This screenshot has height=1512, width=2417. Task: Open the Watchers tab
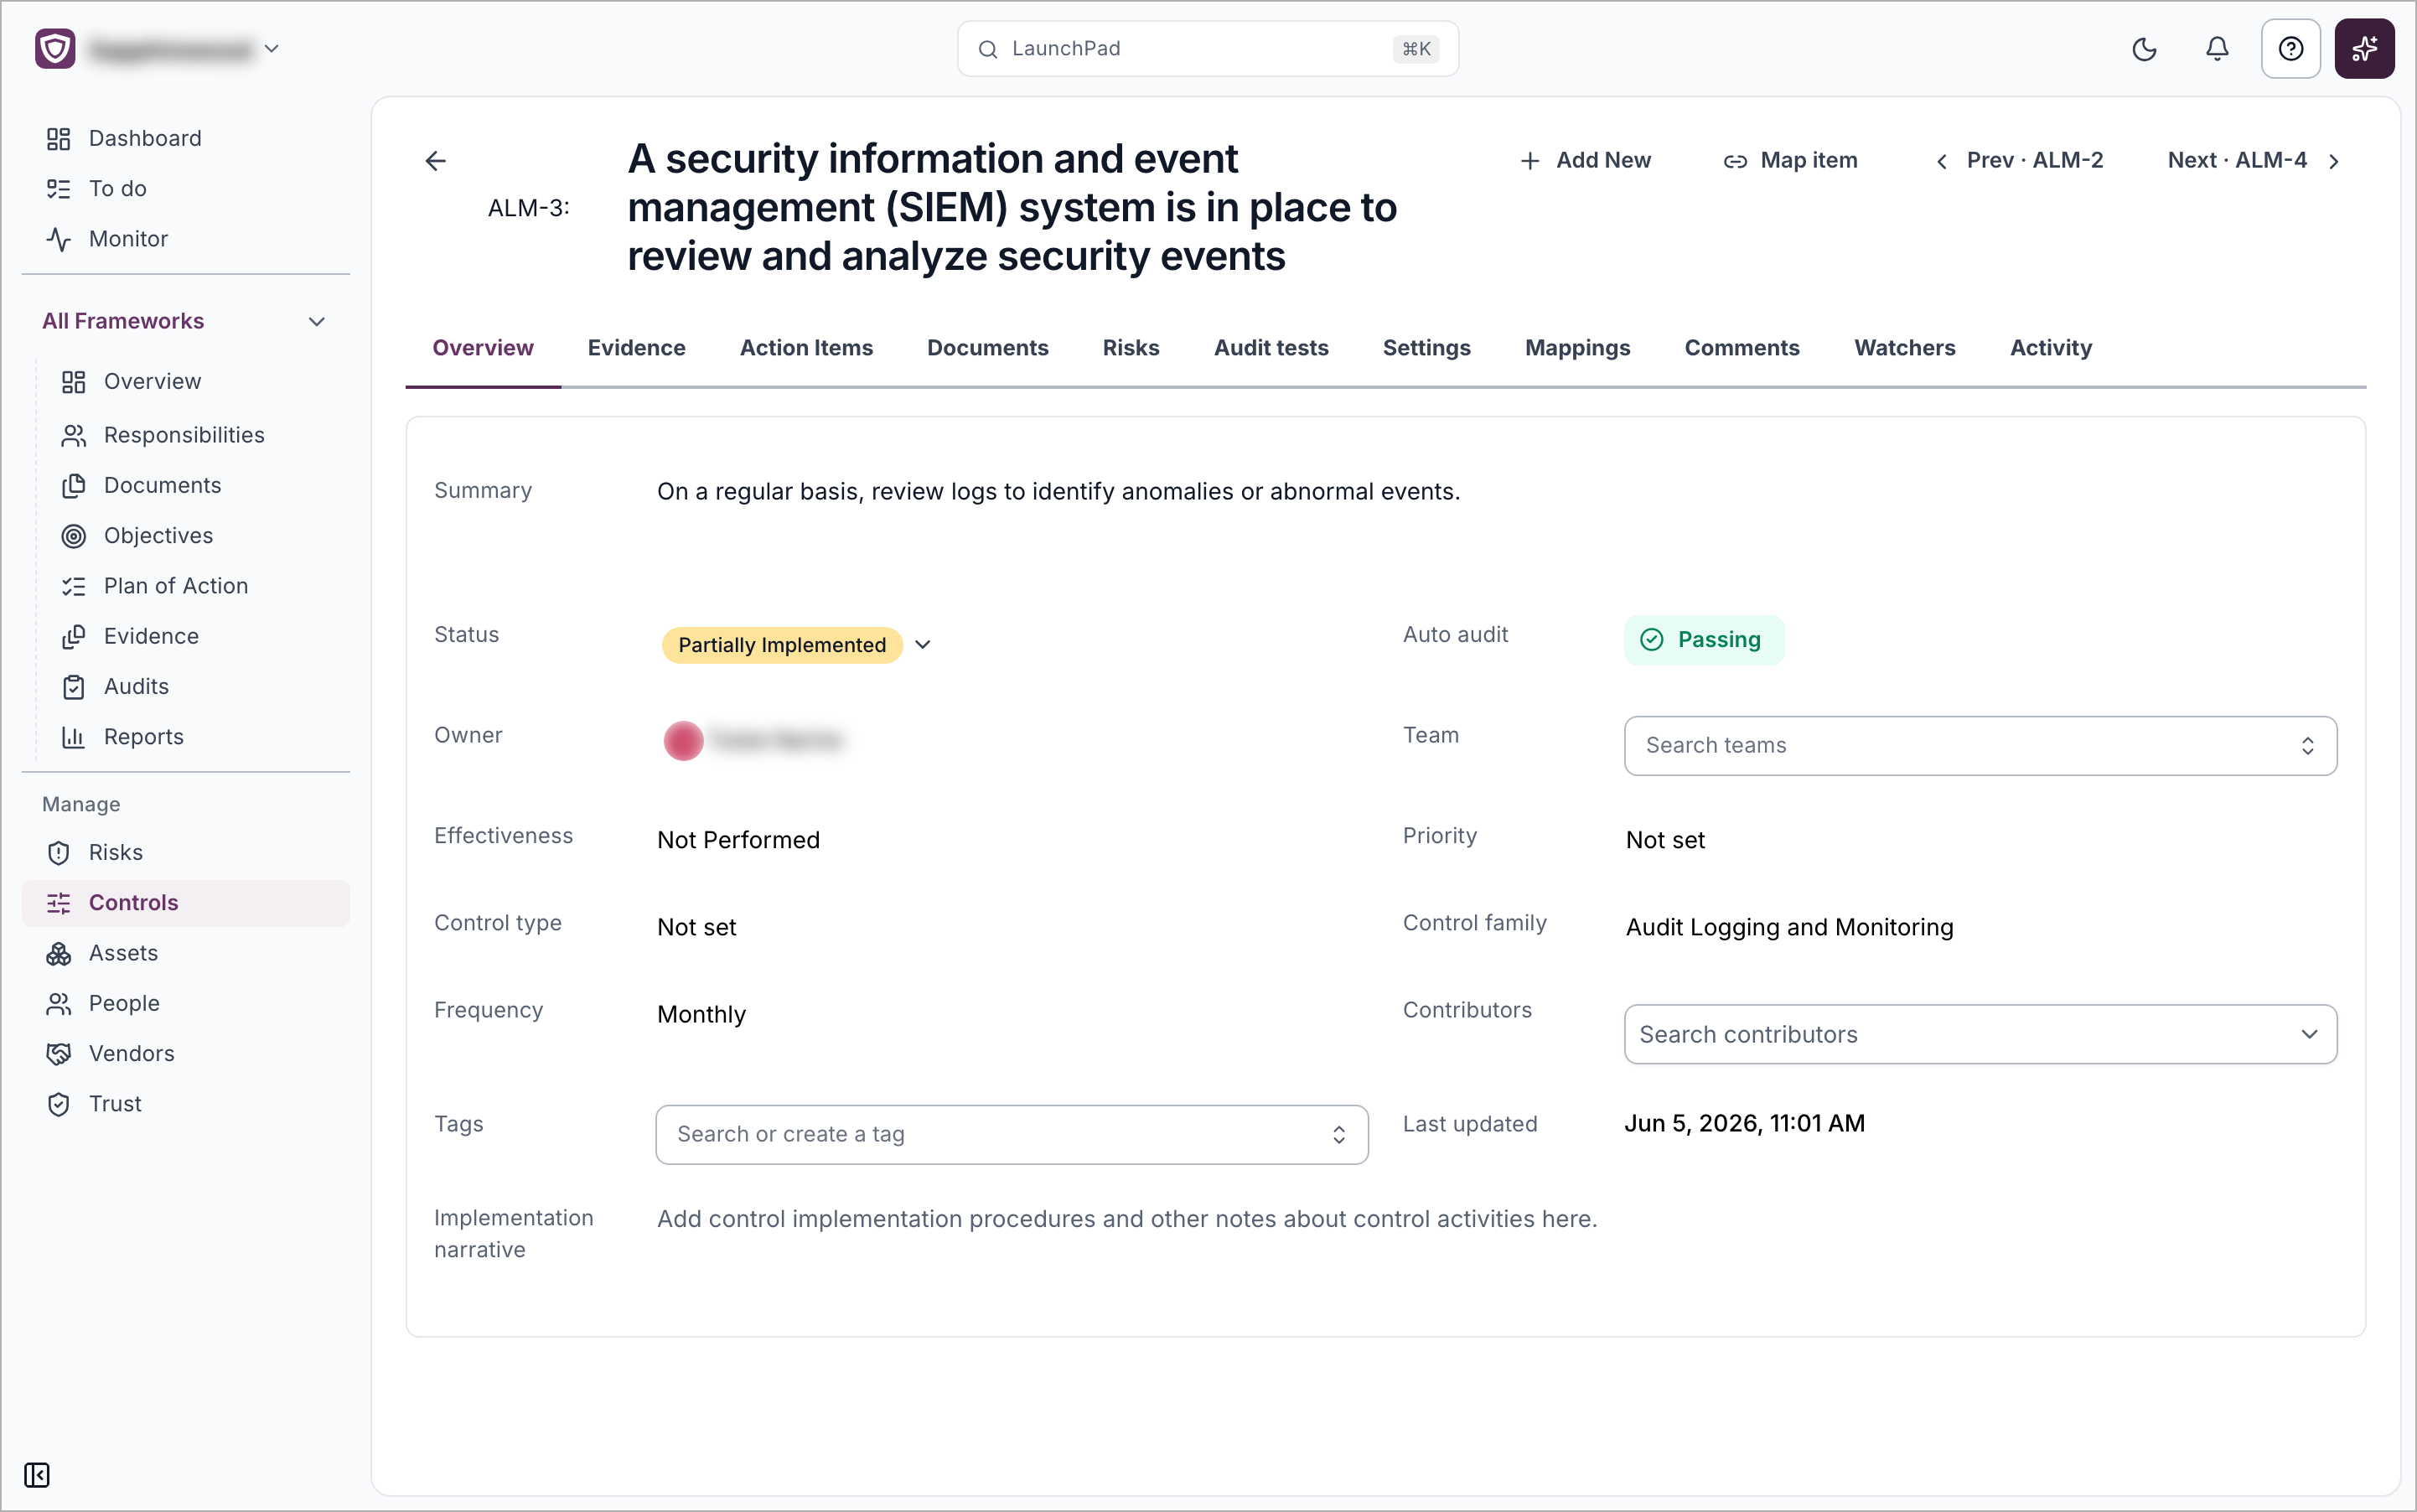click(x=1905, y=348)
